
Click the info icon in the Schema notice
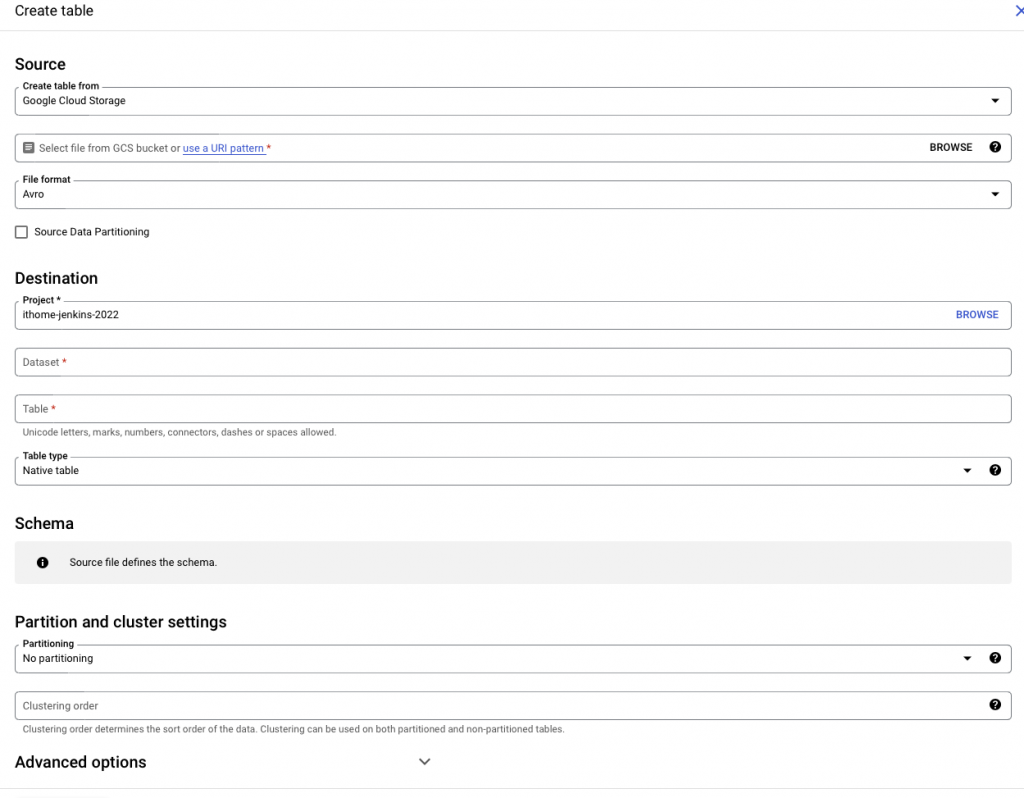(43, 563)
